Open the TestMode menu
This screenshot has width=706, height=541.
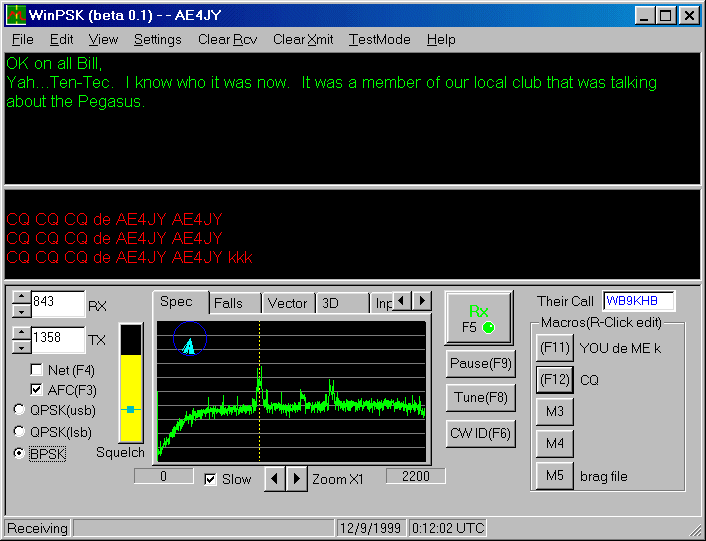click(380, 40)
